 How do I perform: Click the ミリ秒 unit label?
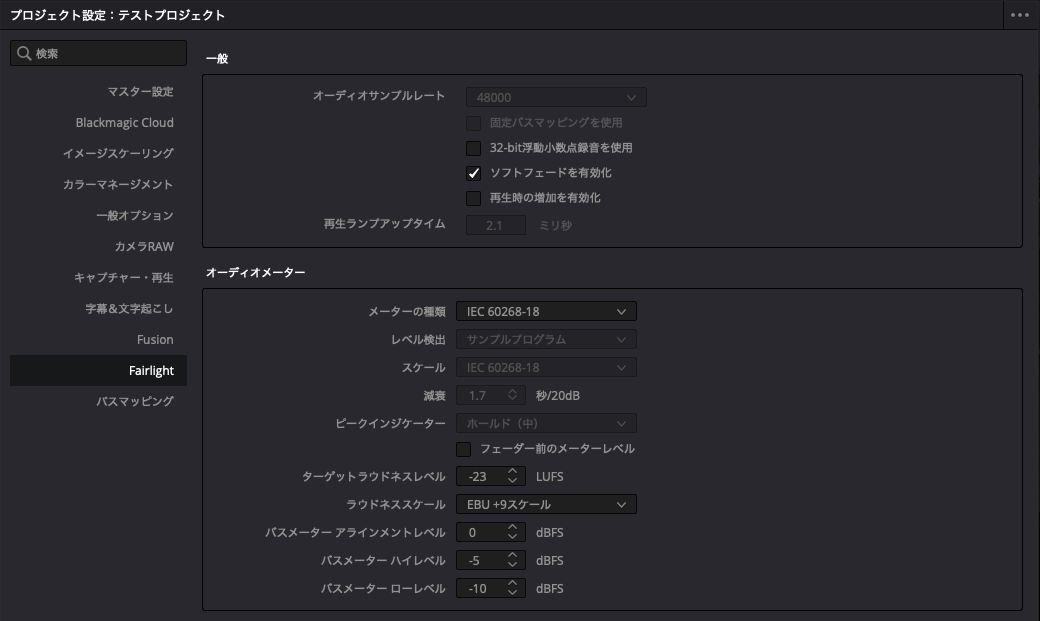point(555,226)
